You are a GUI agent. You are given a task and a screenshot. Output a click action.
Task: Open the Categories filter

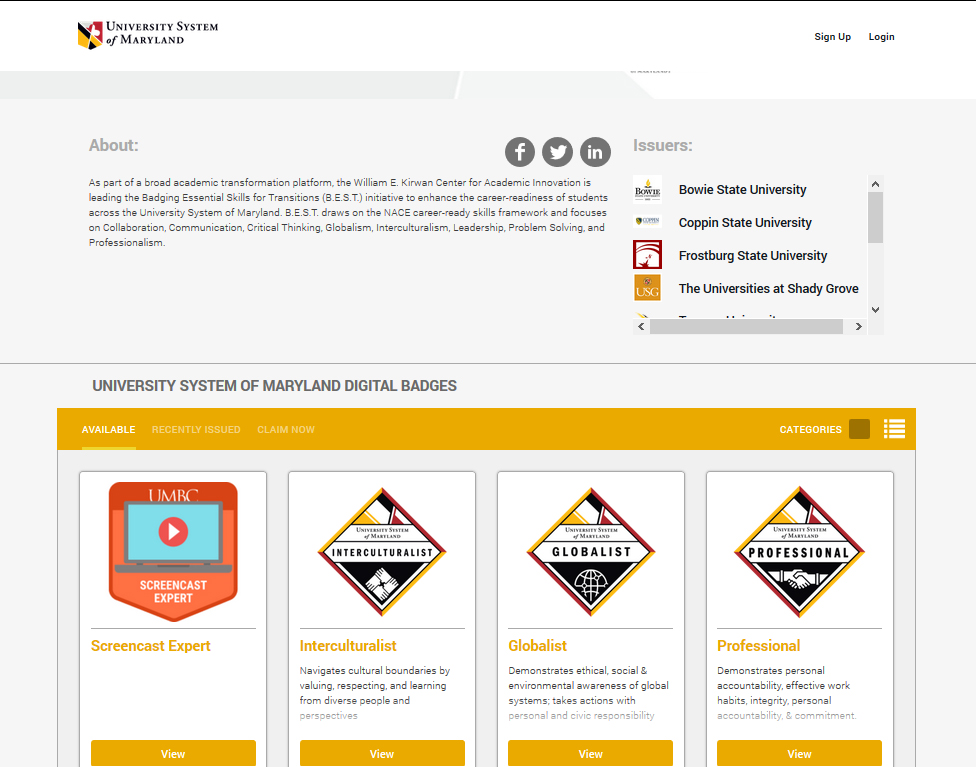810,430
